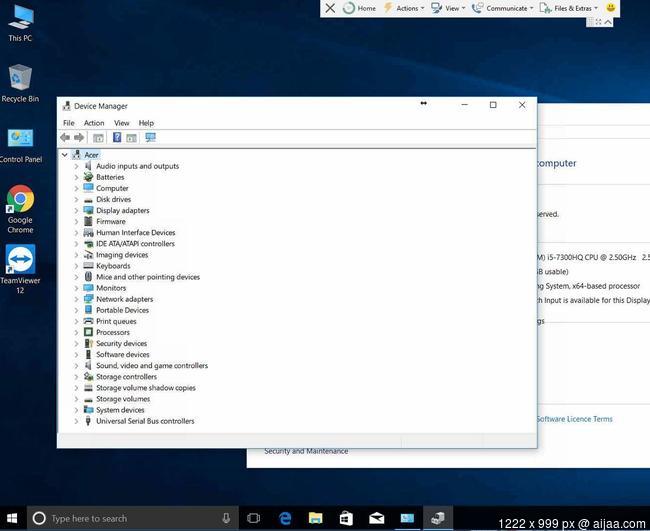Image resolution: width=650 pixels, height=531 pixels.
Task: Click the taskbar search input field
Action: tap(133, 518)
